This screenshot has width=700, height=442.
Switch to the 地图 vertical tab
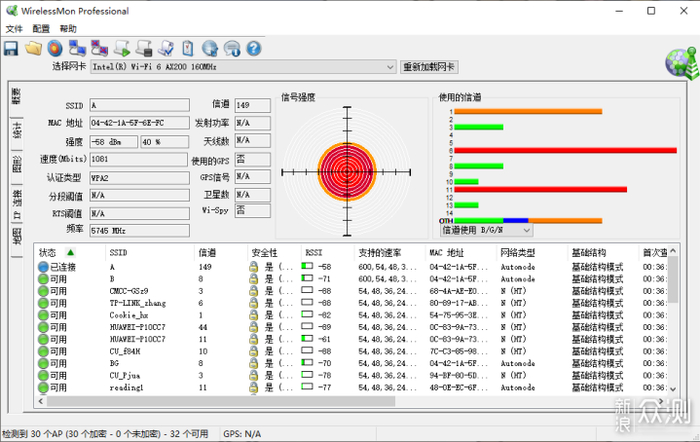tap(17, 239)
